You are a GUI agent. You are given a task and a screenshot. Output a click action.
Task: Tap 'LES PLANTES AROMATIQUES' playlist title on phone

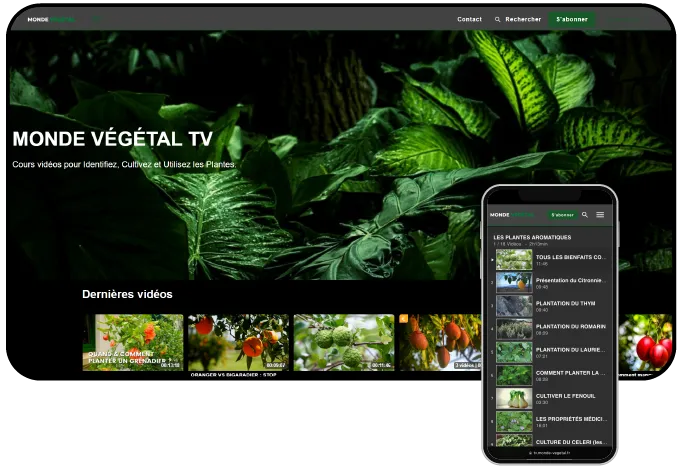point(532,237)
